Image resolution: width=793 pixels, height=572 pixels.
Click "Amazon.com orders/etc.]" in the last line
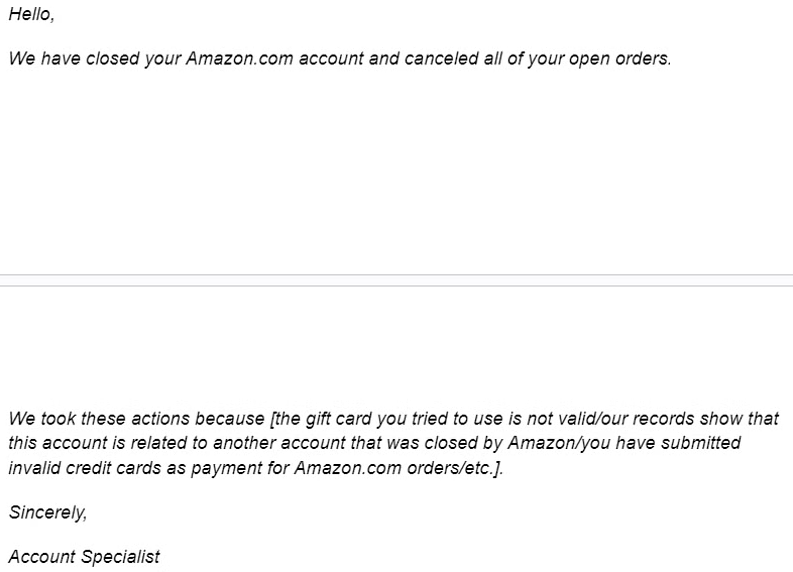tap(399, 468)
